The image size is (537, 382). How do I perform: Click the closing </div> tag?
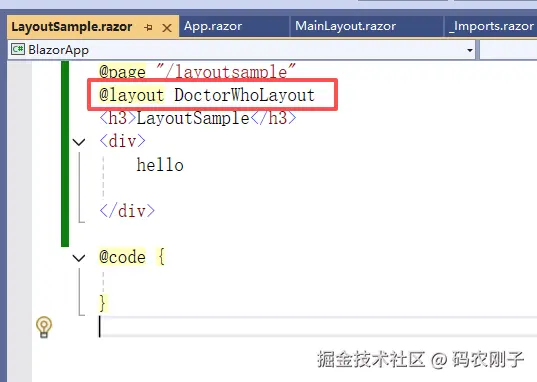click(127, 211)
